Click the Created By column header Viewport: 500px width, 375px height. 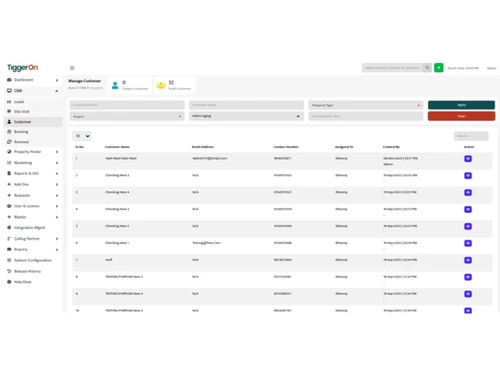(x=391, y=147)
